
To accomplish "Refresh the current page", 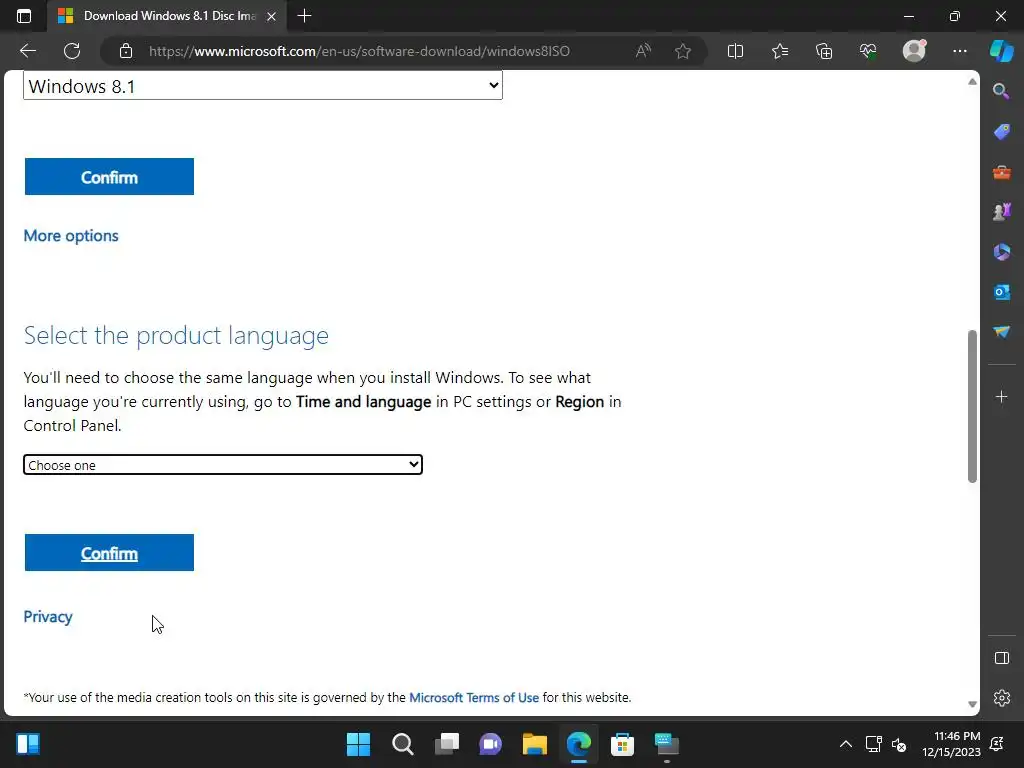I will pos(72,51).
